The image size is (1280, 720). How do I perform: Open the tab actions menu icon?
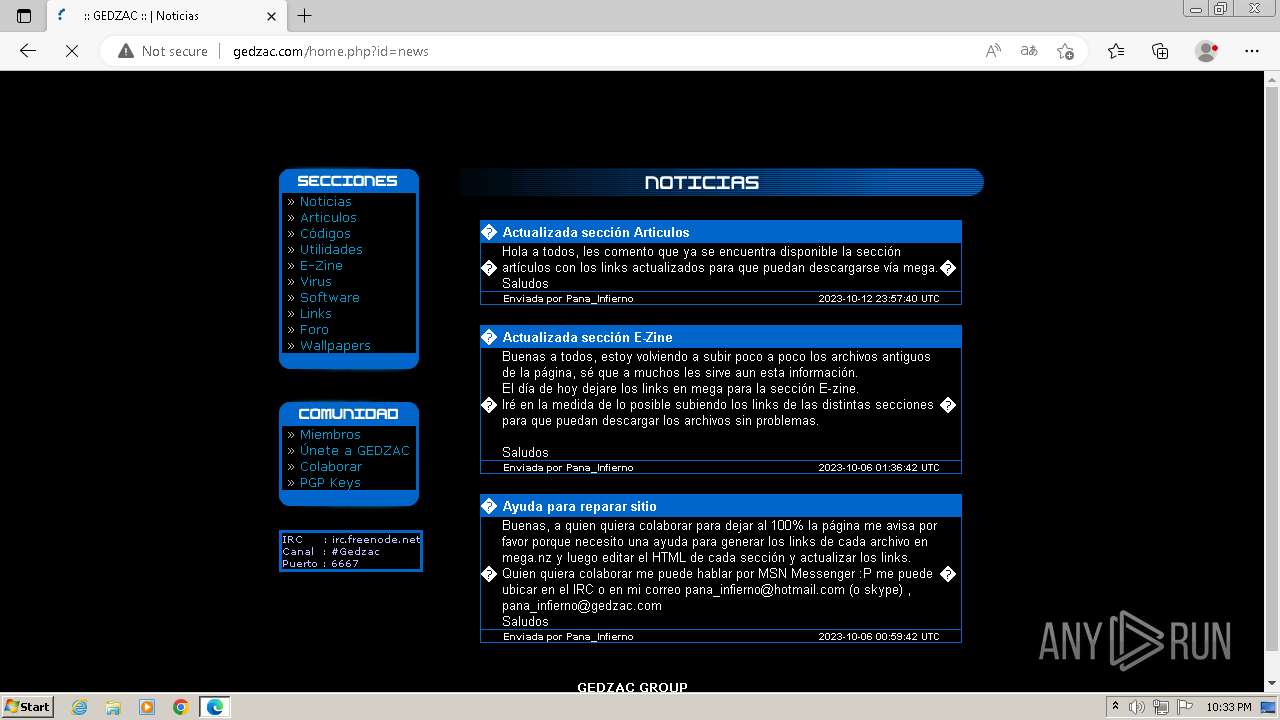[24, 16]
